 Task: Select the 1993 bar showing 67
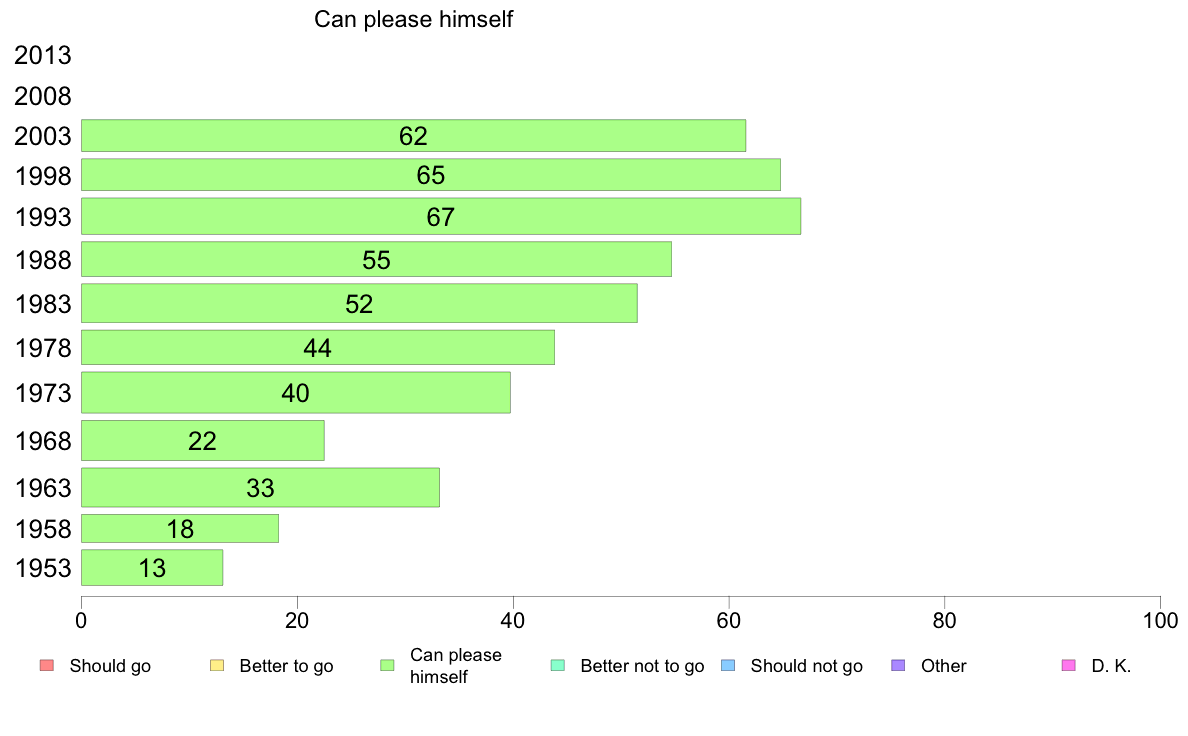(440, 217)
